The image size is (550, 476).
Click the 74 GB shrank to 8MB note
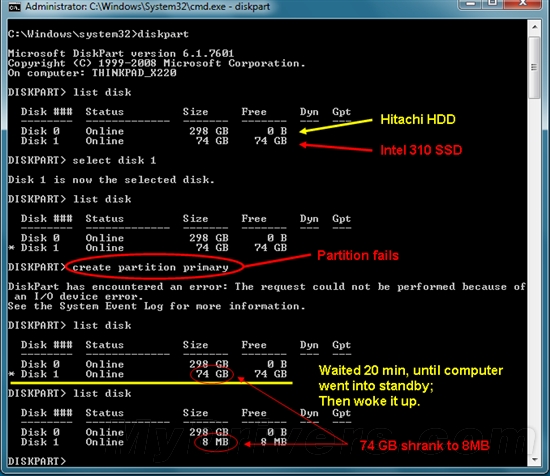point(424,445)
